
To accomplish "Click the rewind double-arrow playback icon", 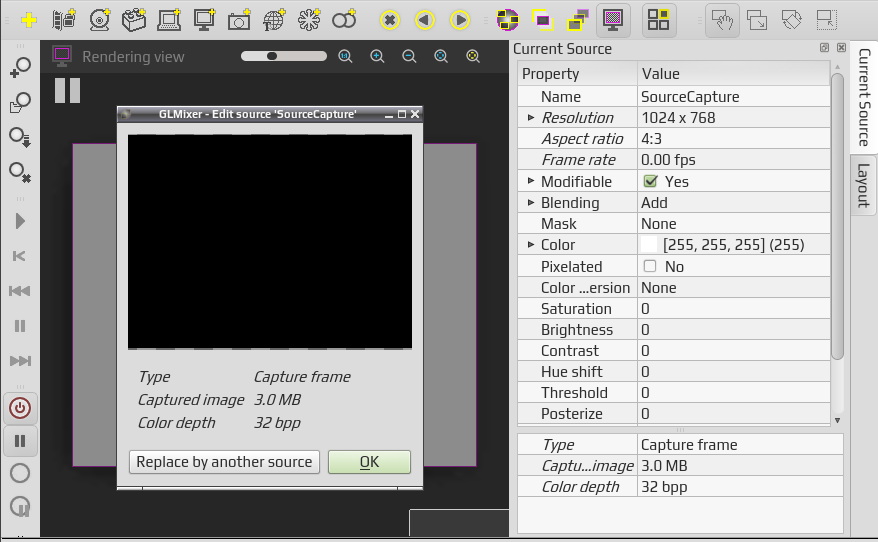I will click(20, 291).
